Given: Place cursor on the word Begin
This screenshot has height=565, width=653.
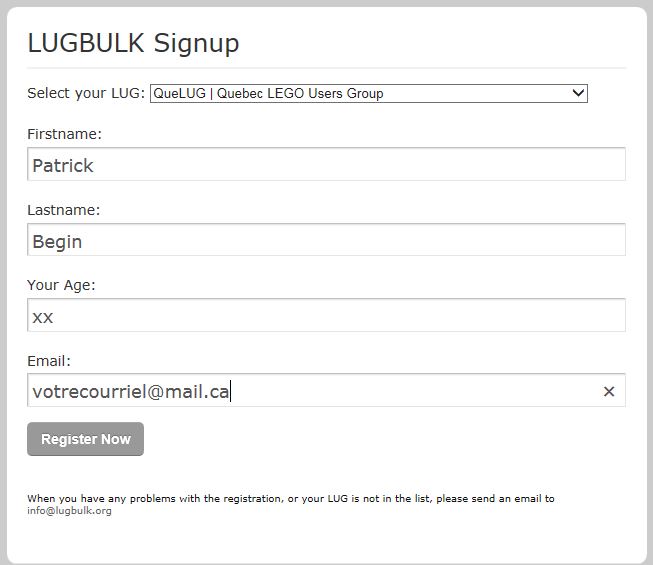Looking at the screenshot, I should 57,242.
